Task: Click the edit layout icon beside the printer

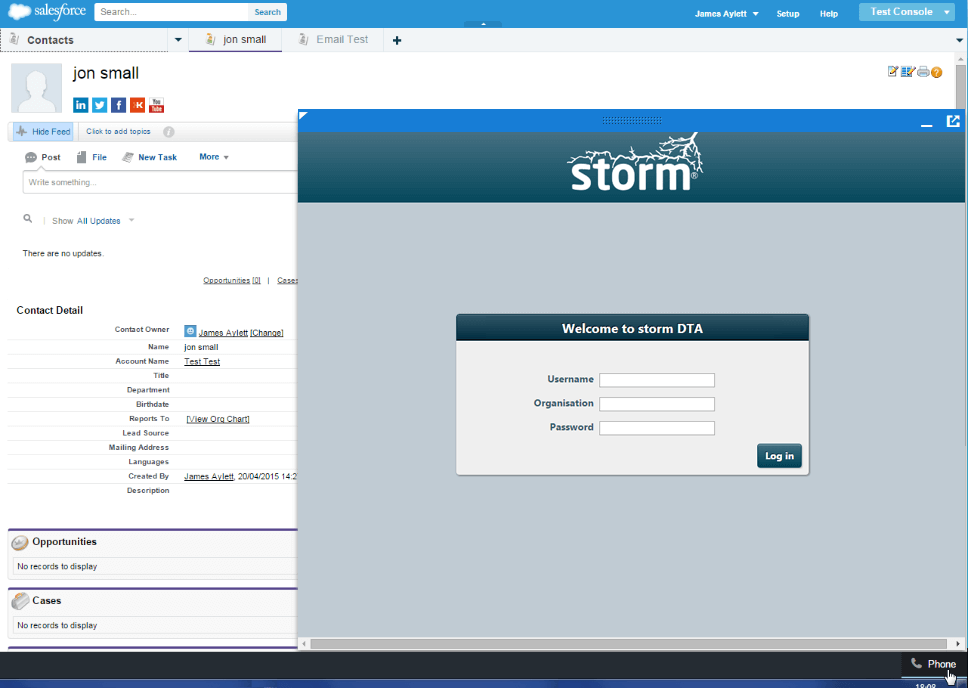Action: tap(908, 72)
